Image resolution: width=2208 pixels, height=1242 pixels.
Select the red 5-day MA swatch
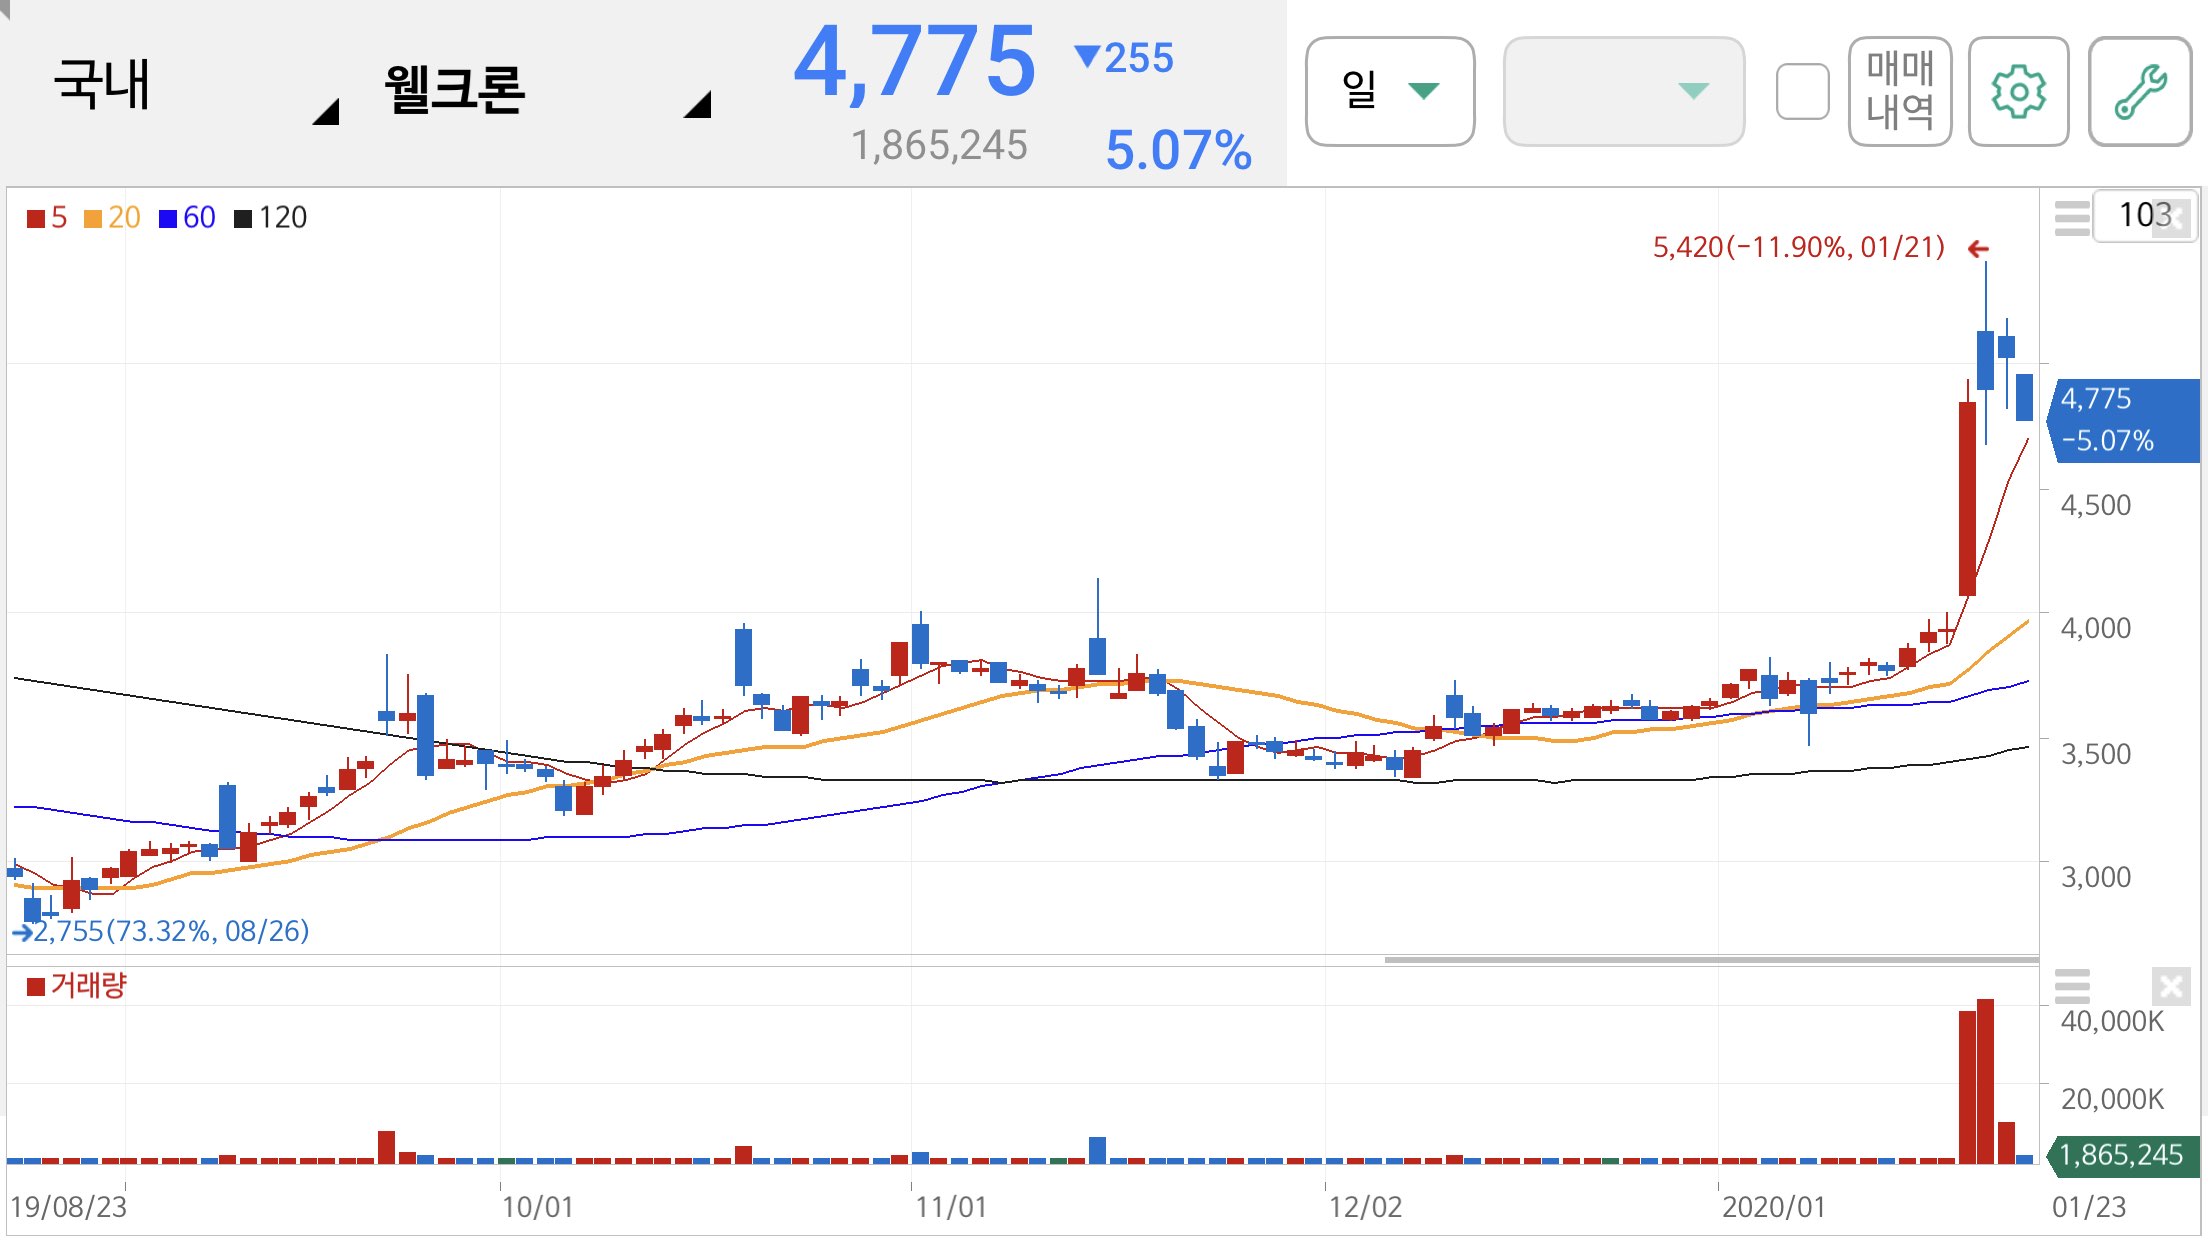pyautogui.click(x=36, y=218)
